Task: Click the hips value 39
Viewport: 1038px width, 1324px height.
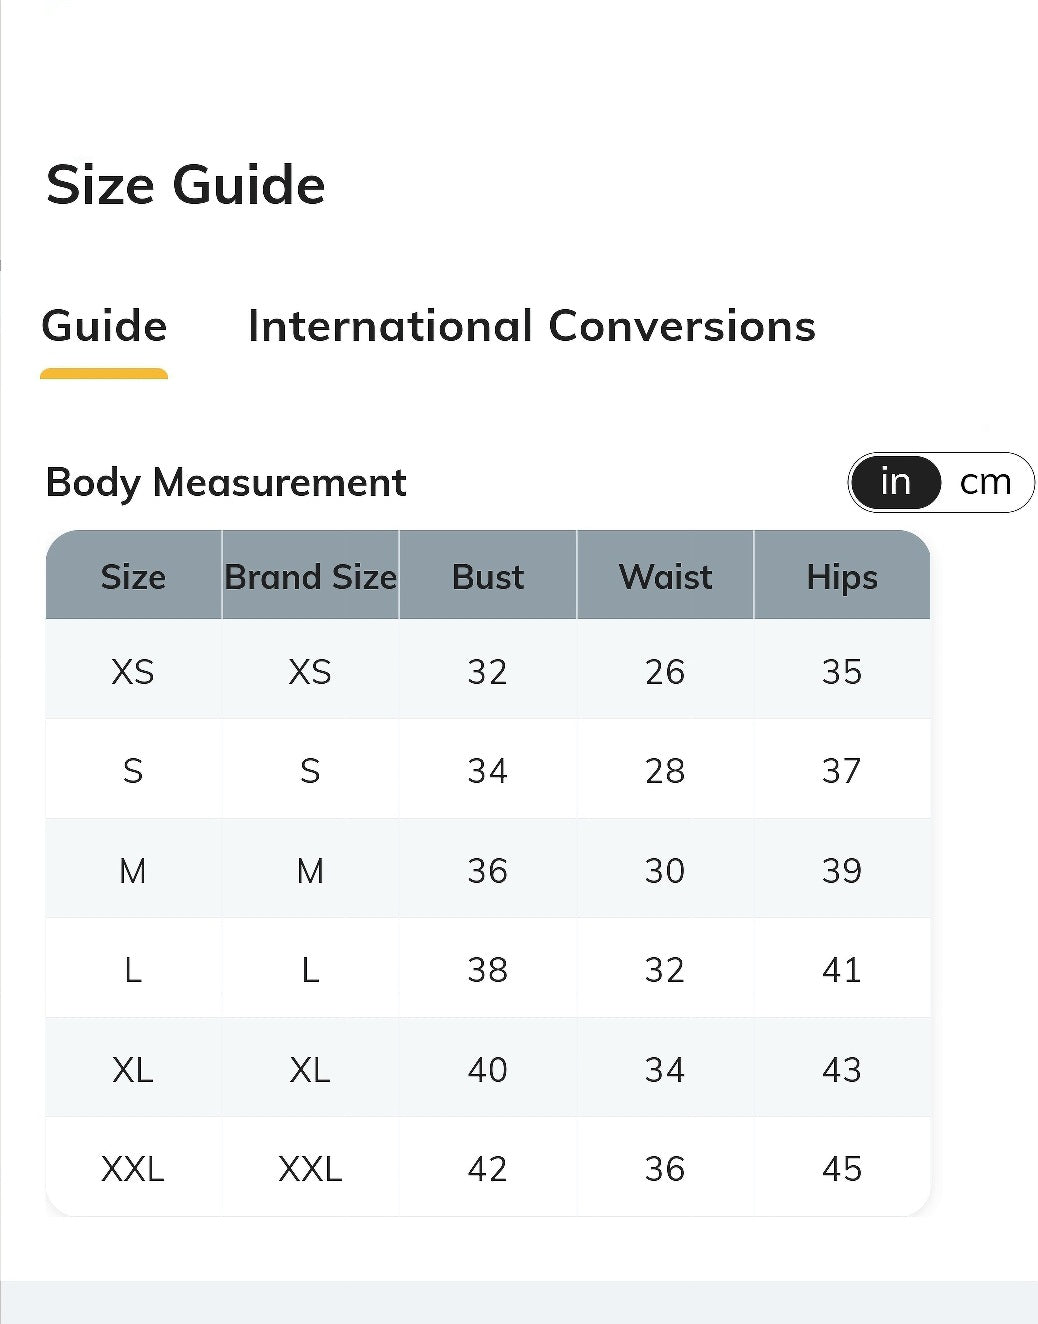Action: (x=842, y=870)
